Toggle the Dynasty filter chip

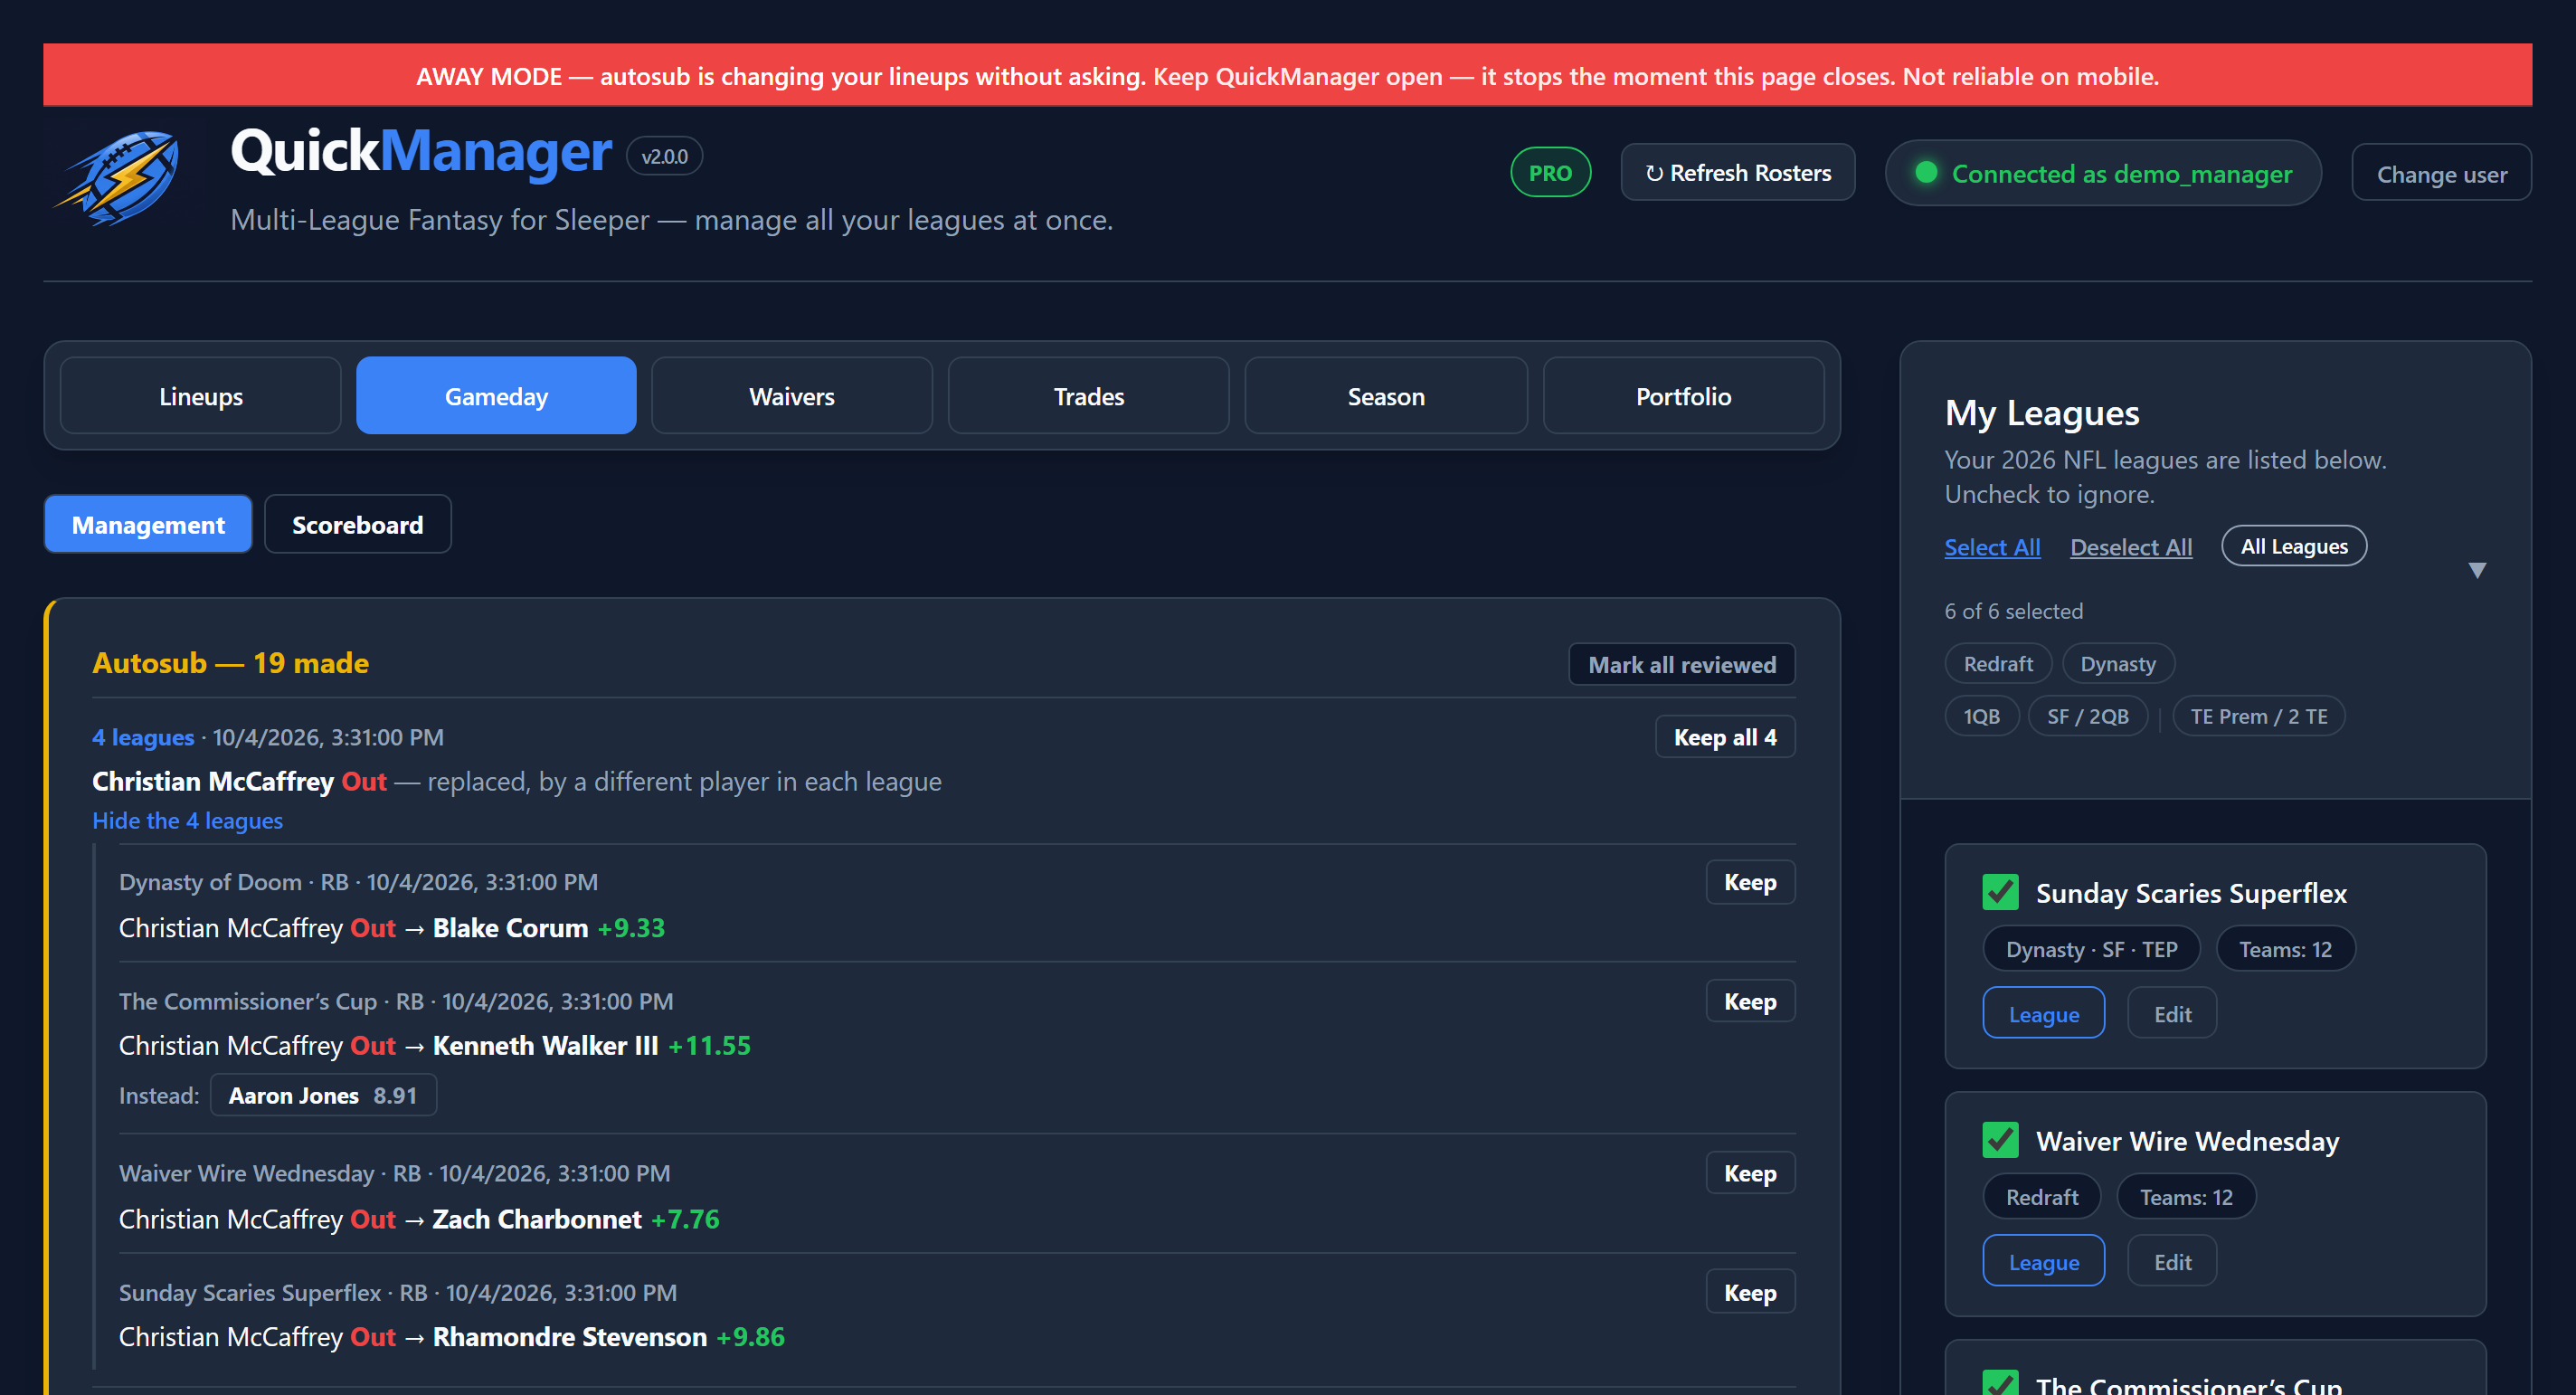click(2117, 663)
